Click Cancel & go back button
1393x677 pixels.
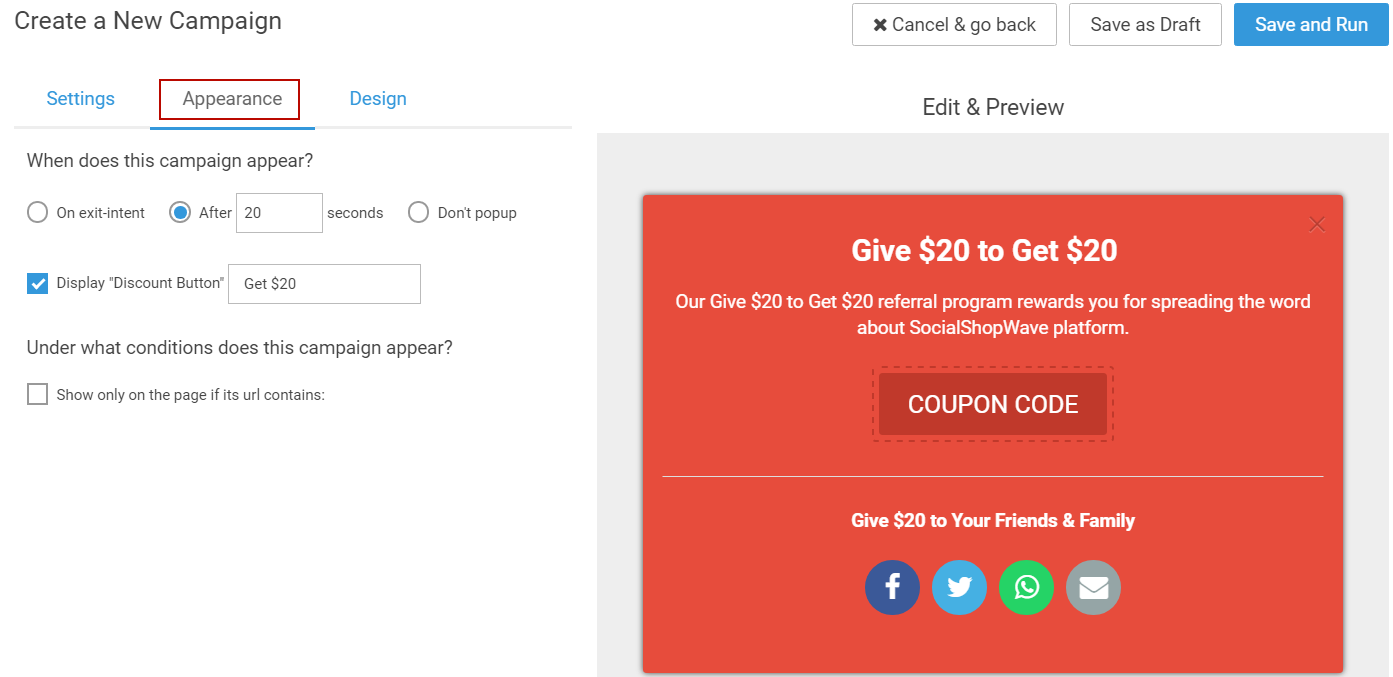pyautogui.click(x=954, y=25)
